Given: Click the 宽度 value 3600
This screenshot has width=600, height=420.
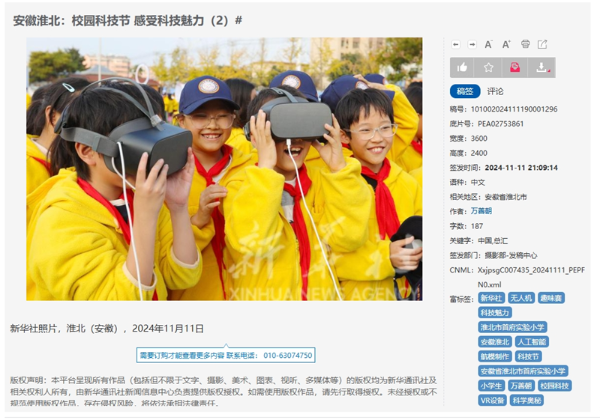Looking at the screenshot, I should pyautogui.click(x=479, y=138).
